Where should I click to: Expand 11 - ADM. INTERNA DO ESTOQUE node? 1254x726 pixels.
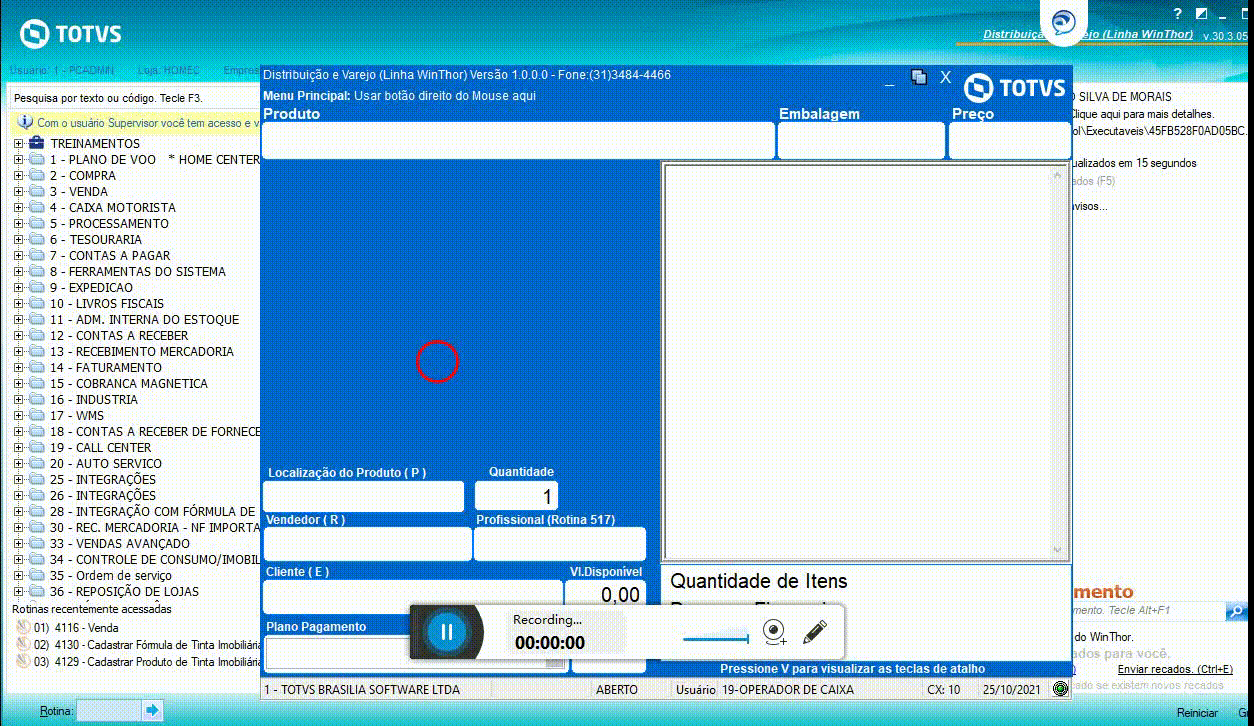click(x=18, y=319)
